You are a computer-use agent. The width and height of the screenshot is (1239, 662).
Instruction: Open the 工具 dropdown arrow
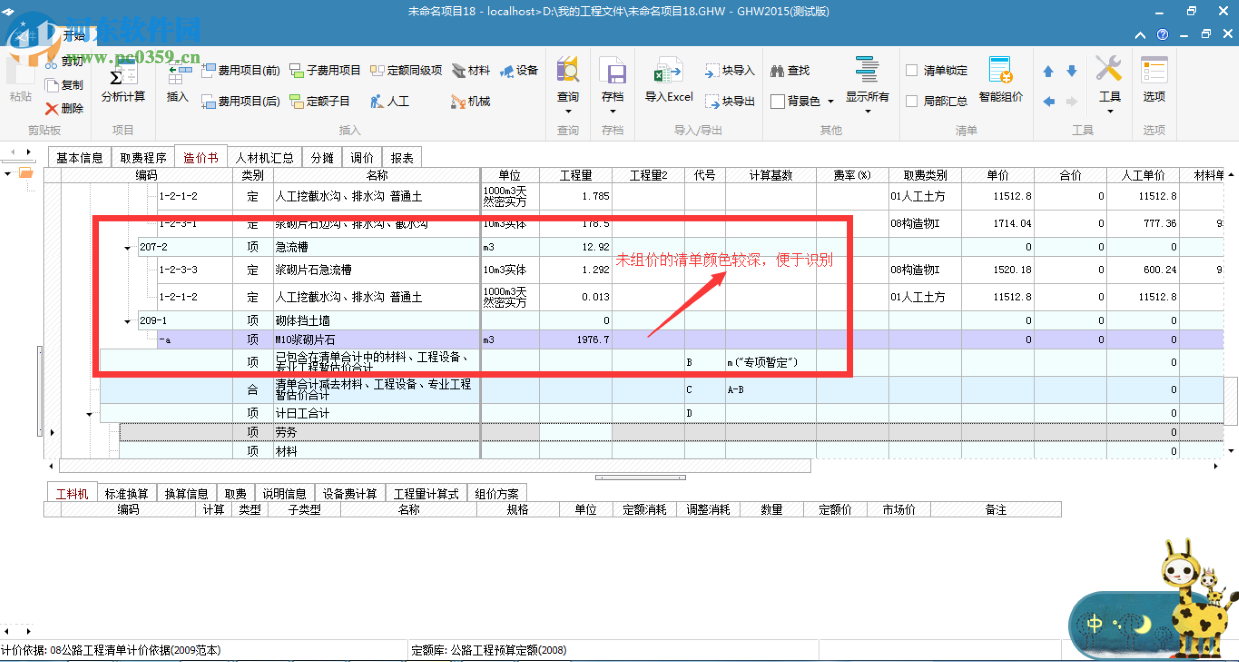click(x=1110, y=112)
